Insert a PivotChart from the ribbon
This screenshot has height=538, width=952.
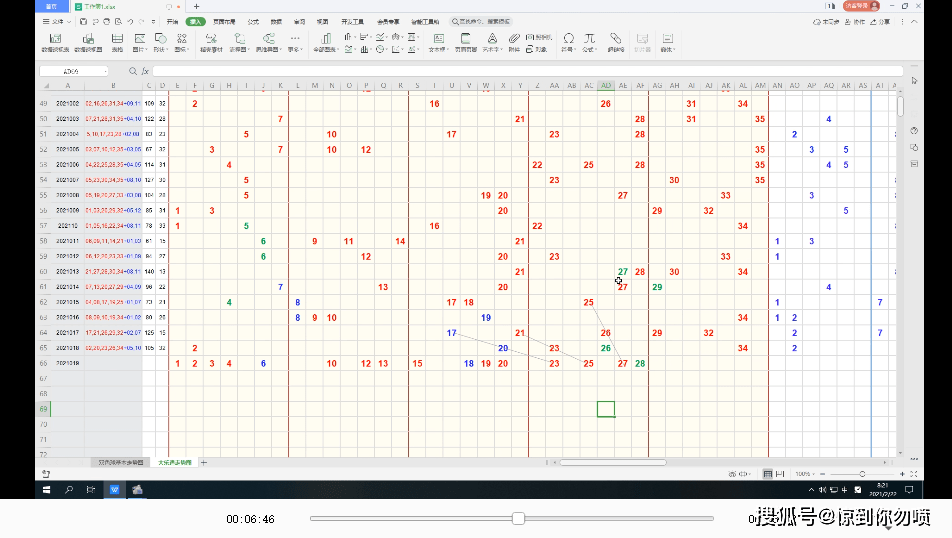88,42
